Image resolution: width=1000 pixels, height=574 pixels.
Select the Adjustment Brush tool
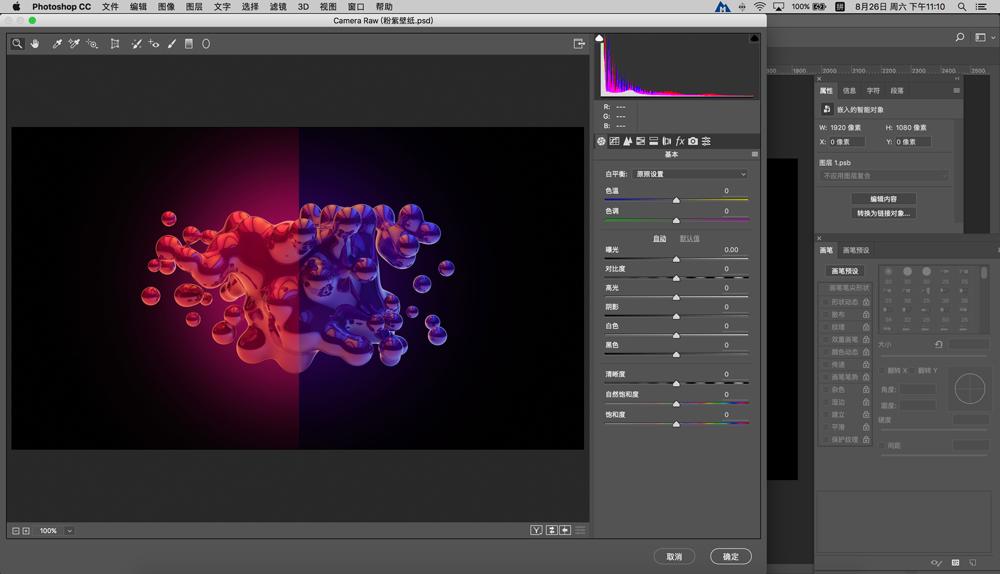(x=172, y=44)
